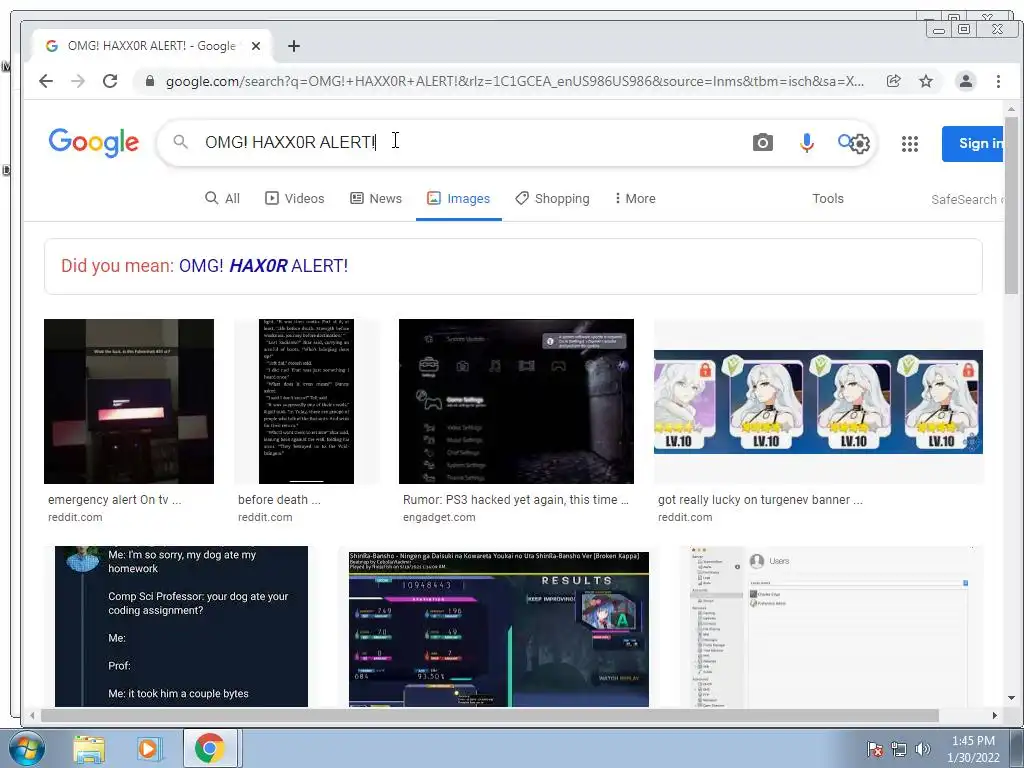Open Windows Explorer from the taskbar
The width and height of the screenshot is (1024, 768).
pos(89,749)
